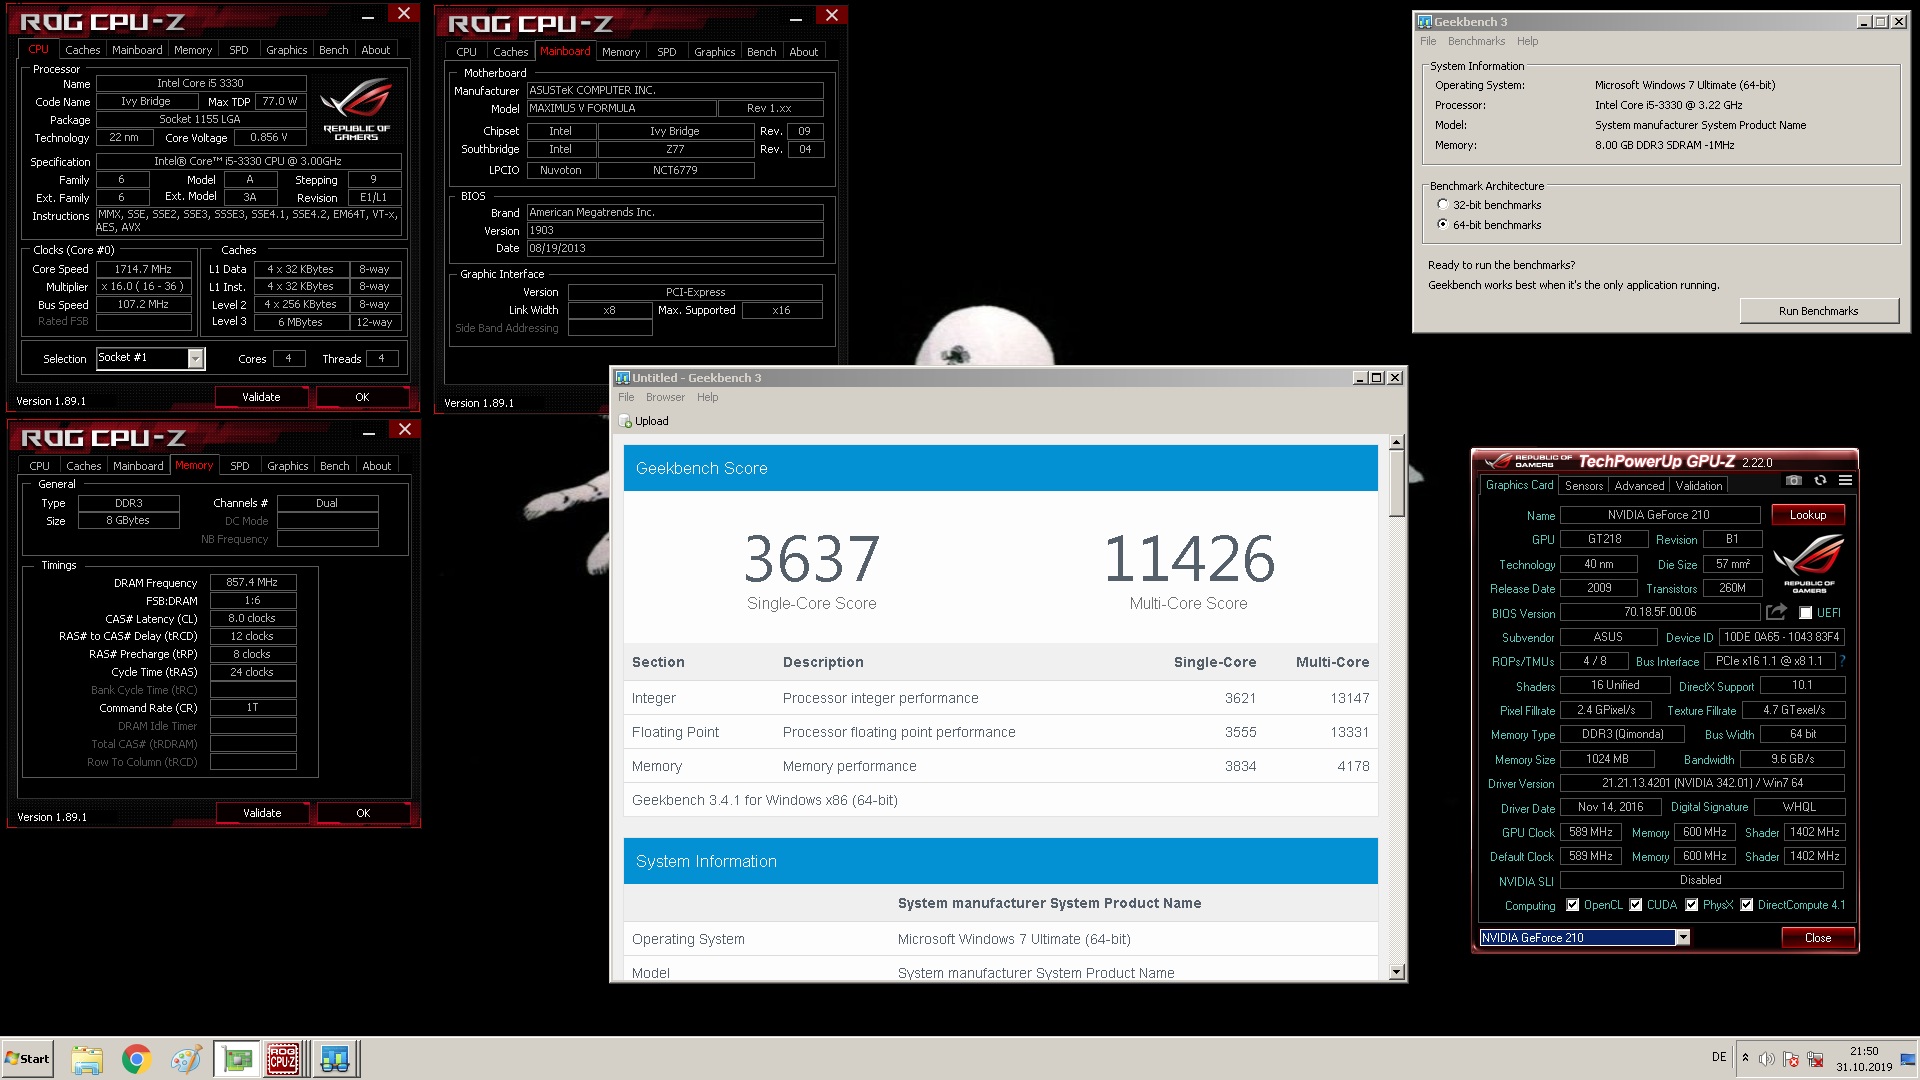
Task: Open Paint from the taskbar
Action: pos(185,1059)
